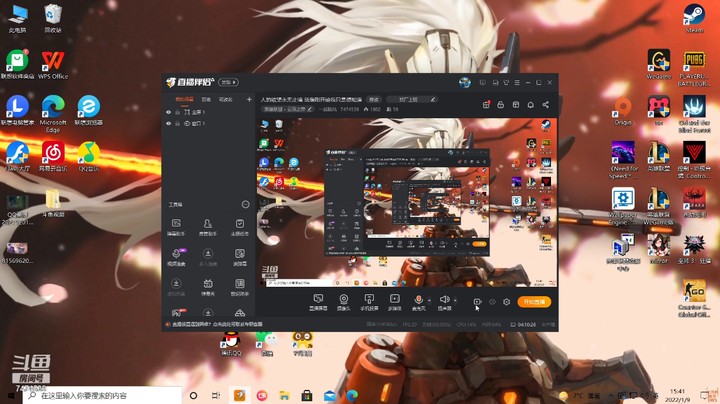The width and height of the screenshot is (720, 404).
Task: Click the 修改 button next to the stream title
Action: pos(374,99)
